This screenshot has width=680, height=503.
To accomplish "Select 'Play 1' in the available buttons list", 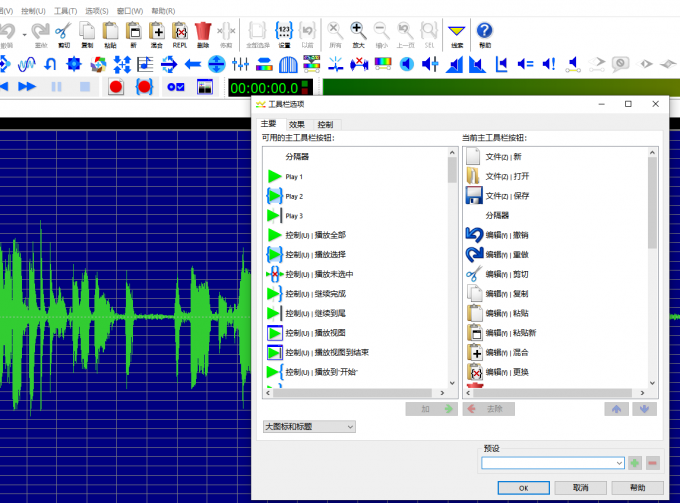I will pos(294,176).
